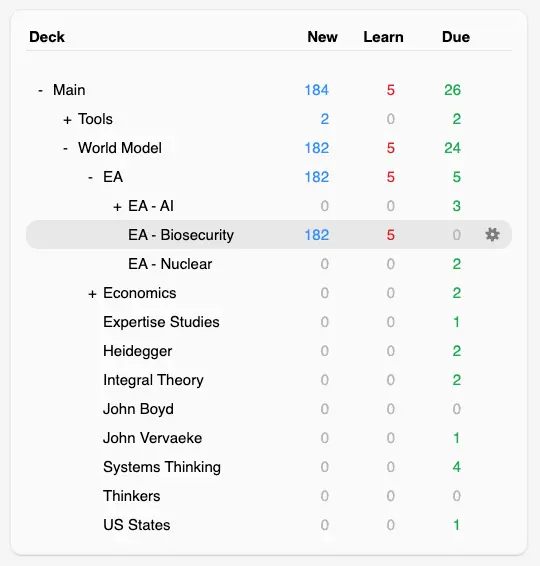Open the Thinkers deck
Image resolution: width=540 pixels, height=566 pixels.
pyautogui.click(x=131, y=496)
